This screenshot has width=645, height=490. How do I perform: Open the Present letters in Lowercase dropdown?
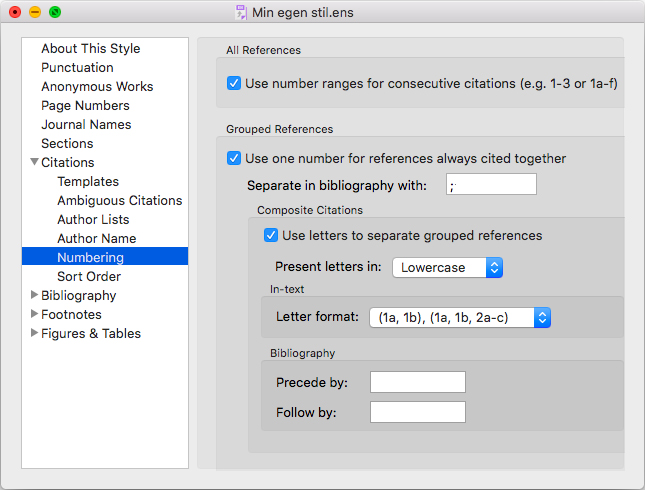coord(448,267)
